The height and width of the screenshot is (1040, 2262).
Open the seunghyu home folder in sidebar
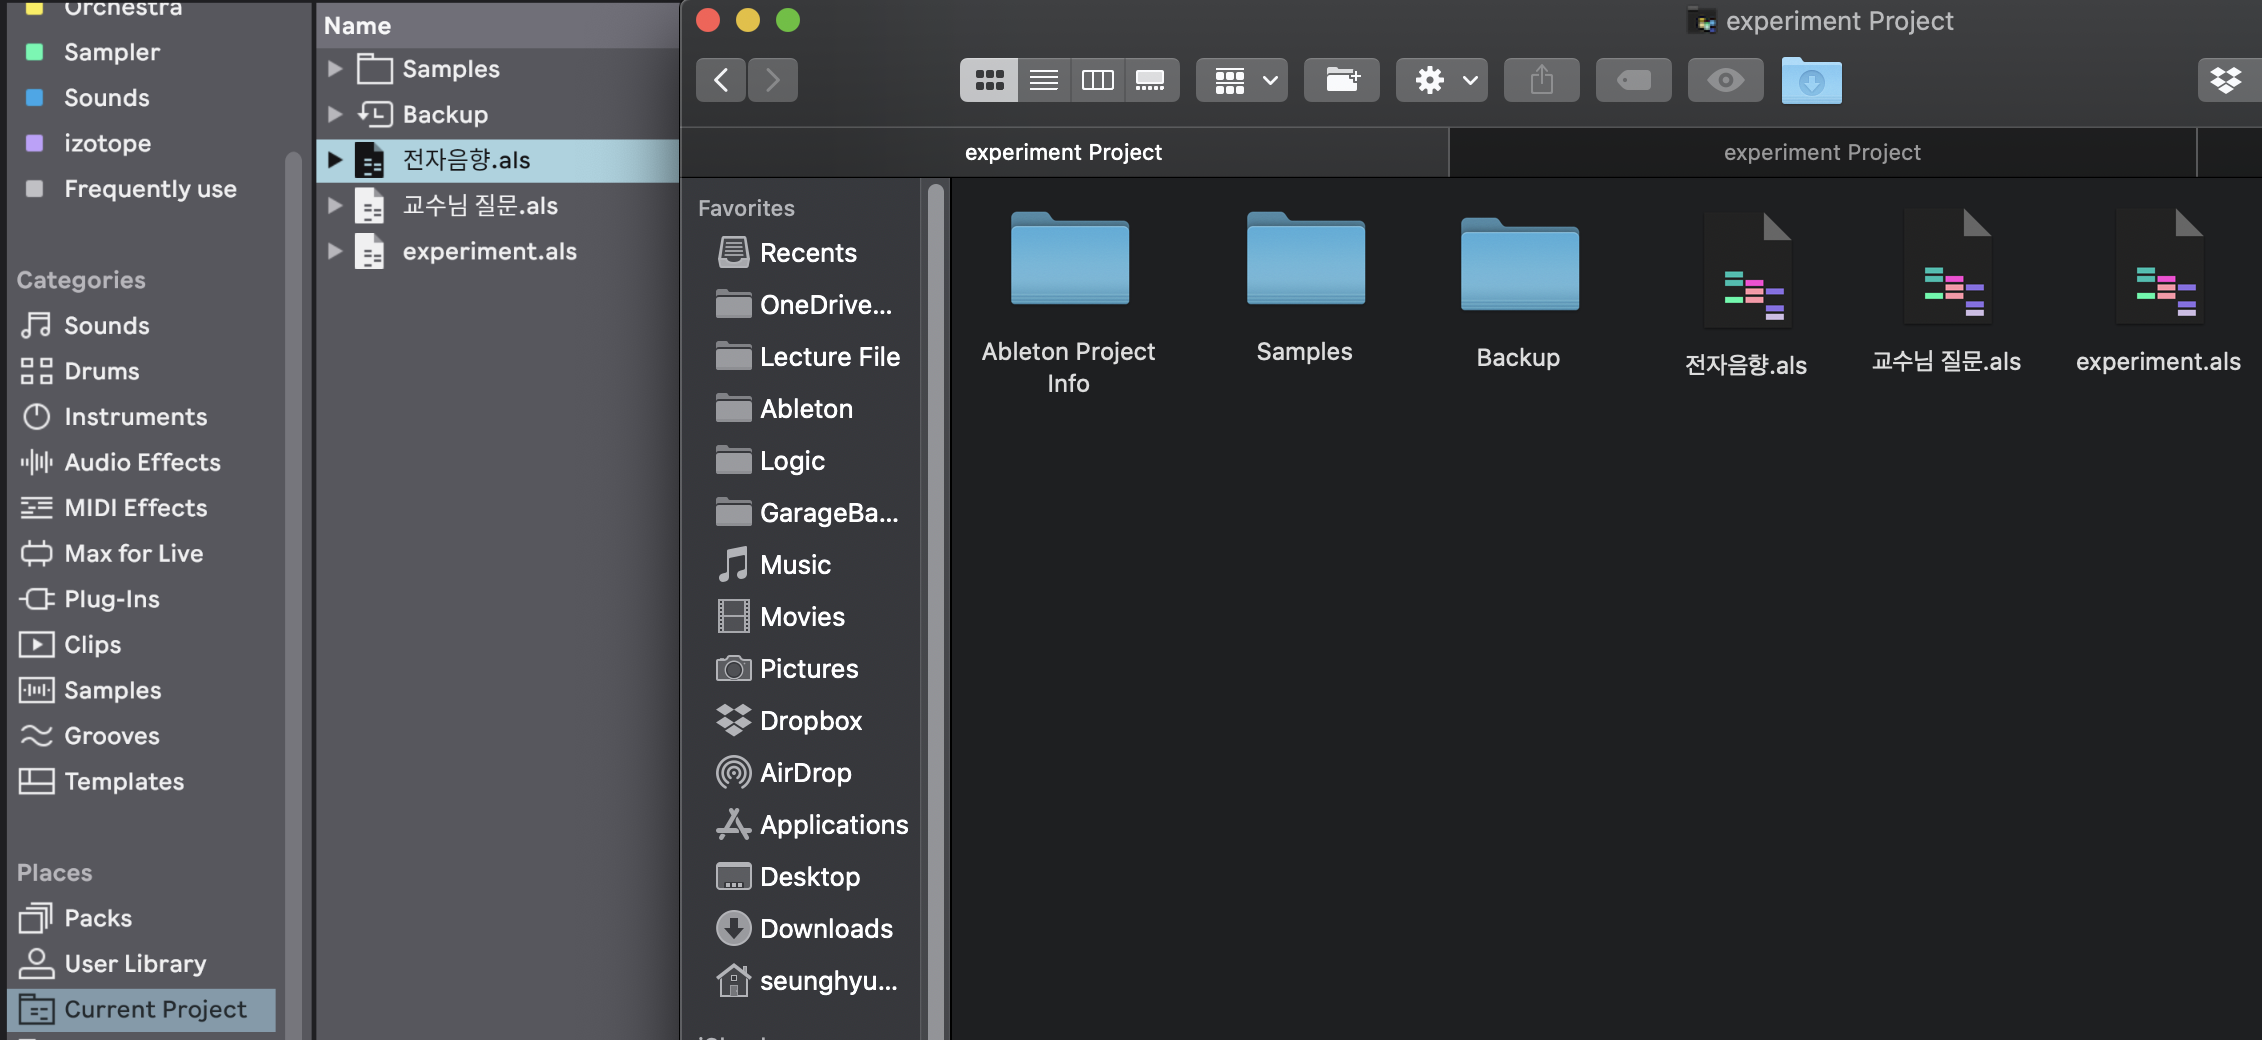click(807, 981)
